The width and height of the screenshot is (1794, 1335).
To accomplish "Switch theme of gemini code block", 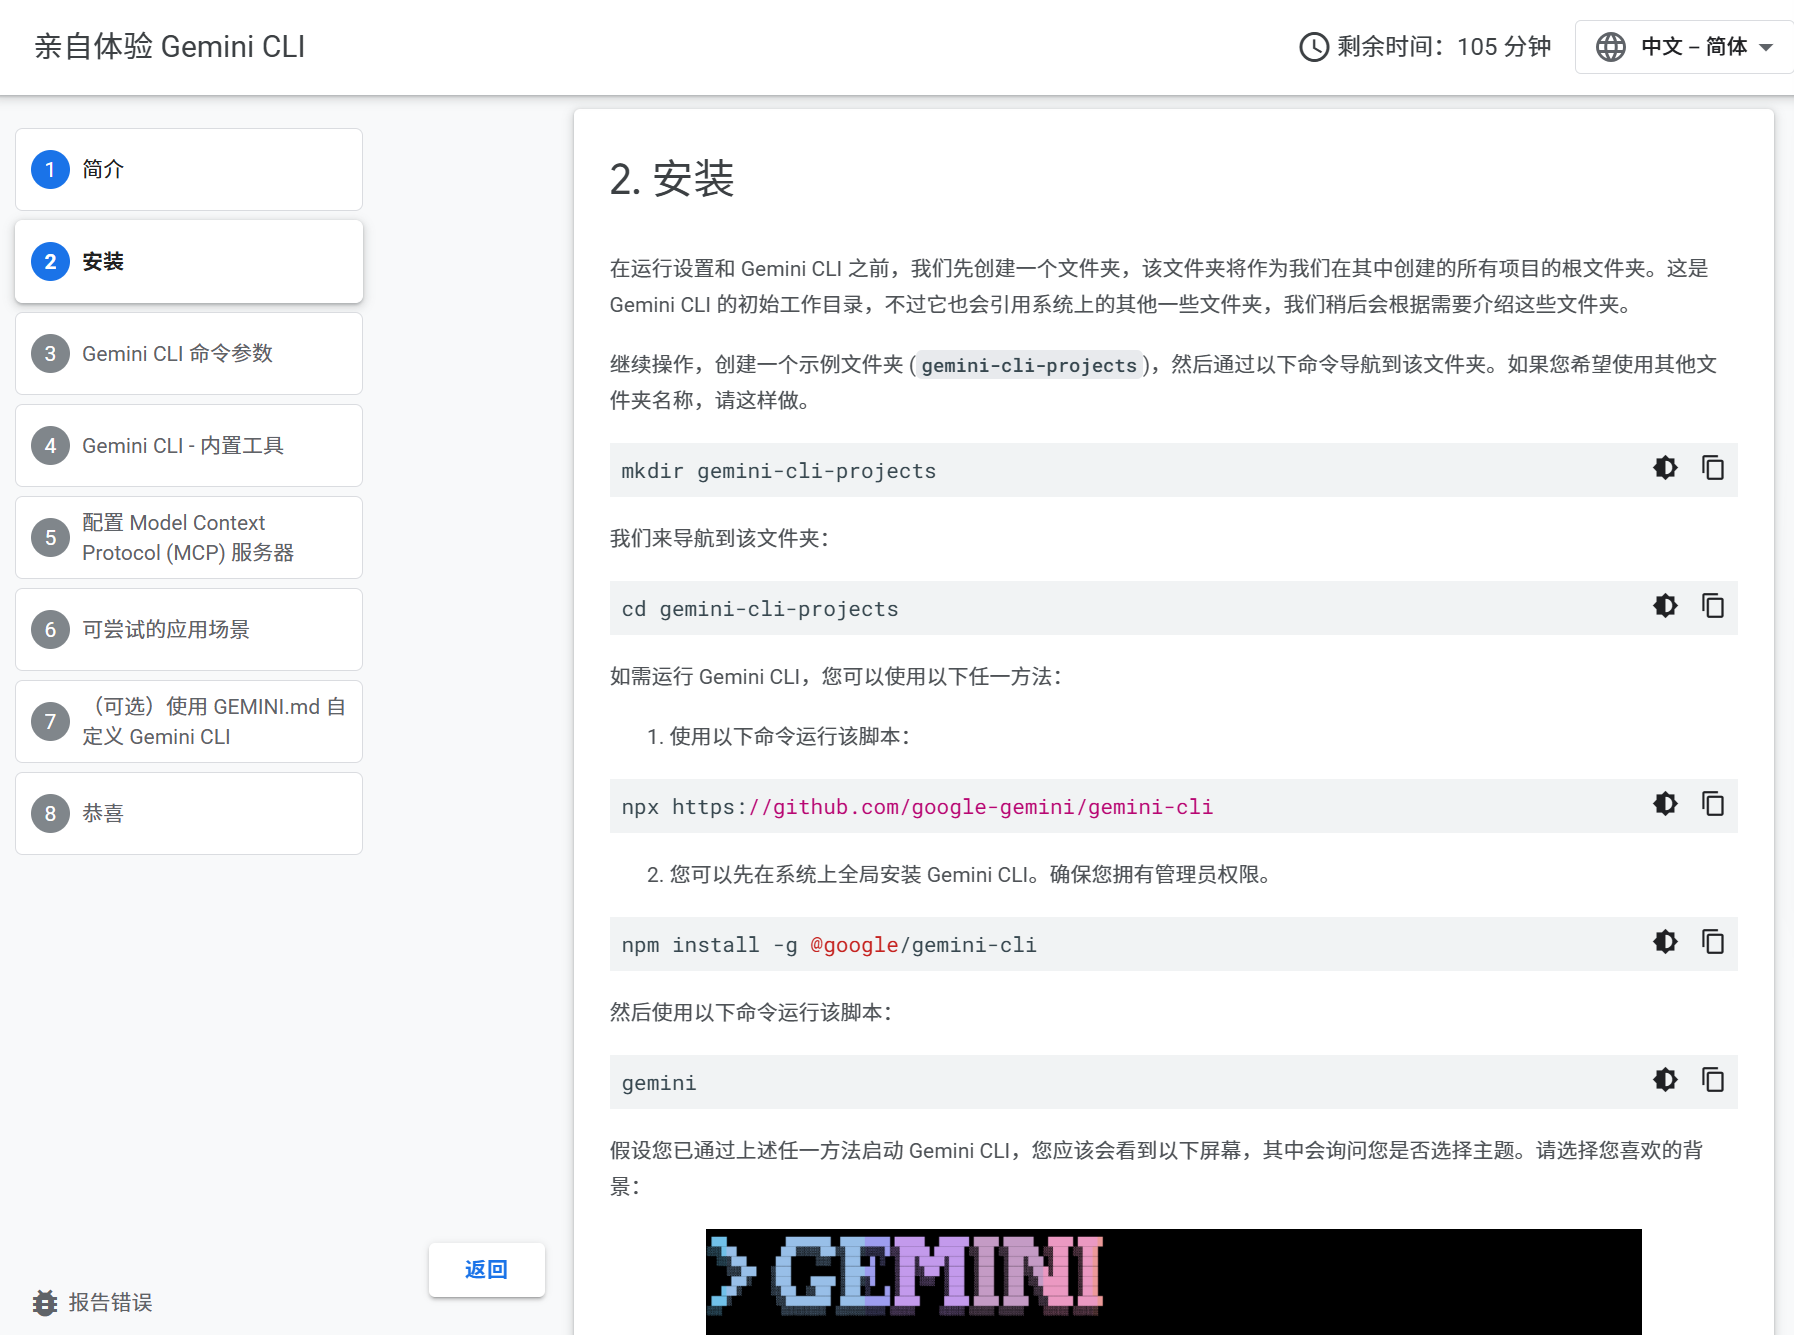I will click(1665, 1080).
